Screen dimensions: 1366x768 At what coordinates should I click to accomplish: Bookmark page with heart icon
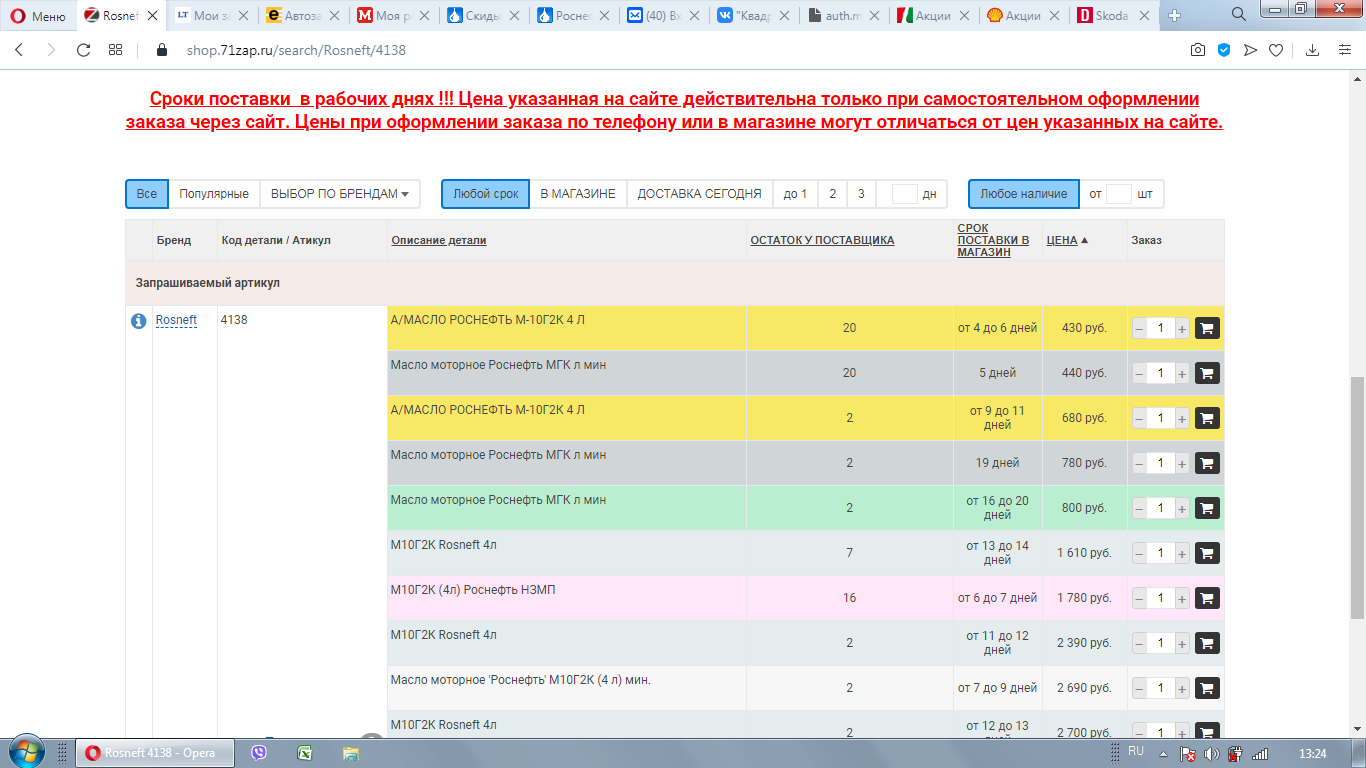click(1276, 50)
